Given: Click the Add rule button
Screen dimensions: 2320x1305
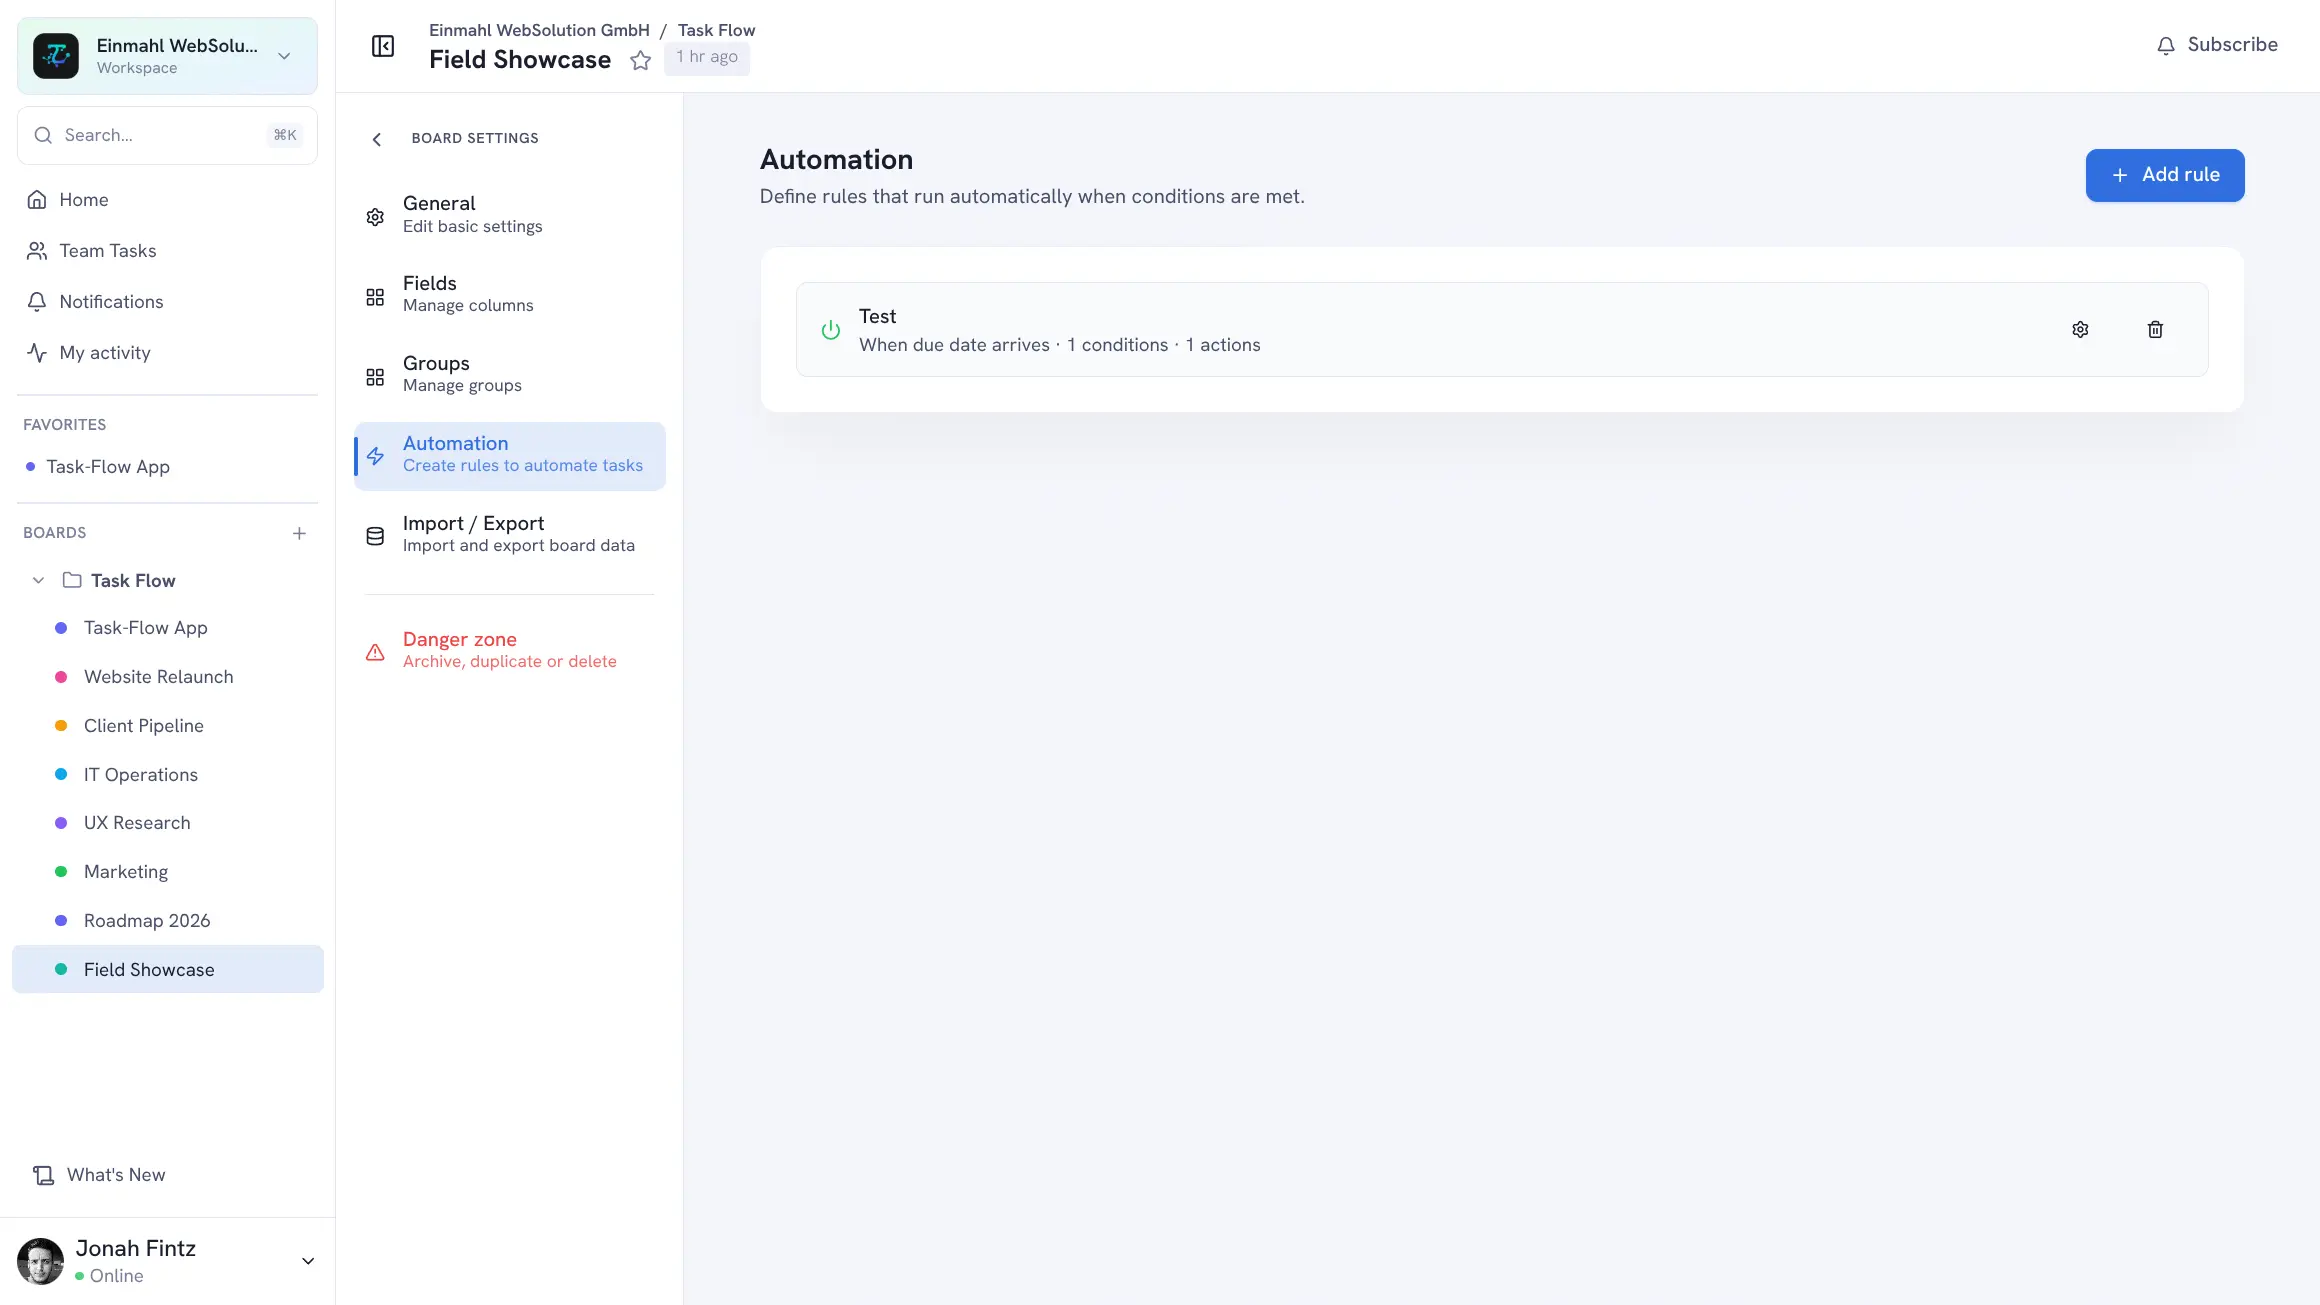Looking at the screenshot, I should click(2165, 175).
